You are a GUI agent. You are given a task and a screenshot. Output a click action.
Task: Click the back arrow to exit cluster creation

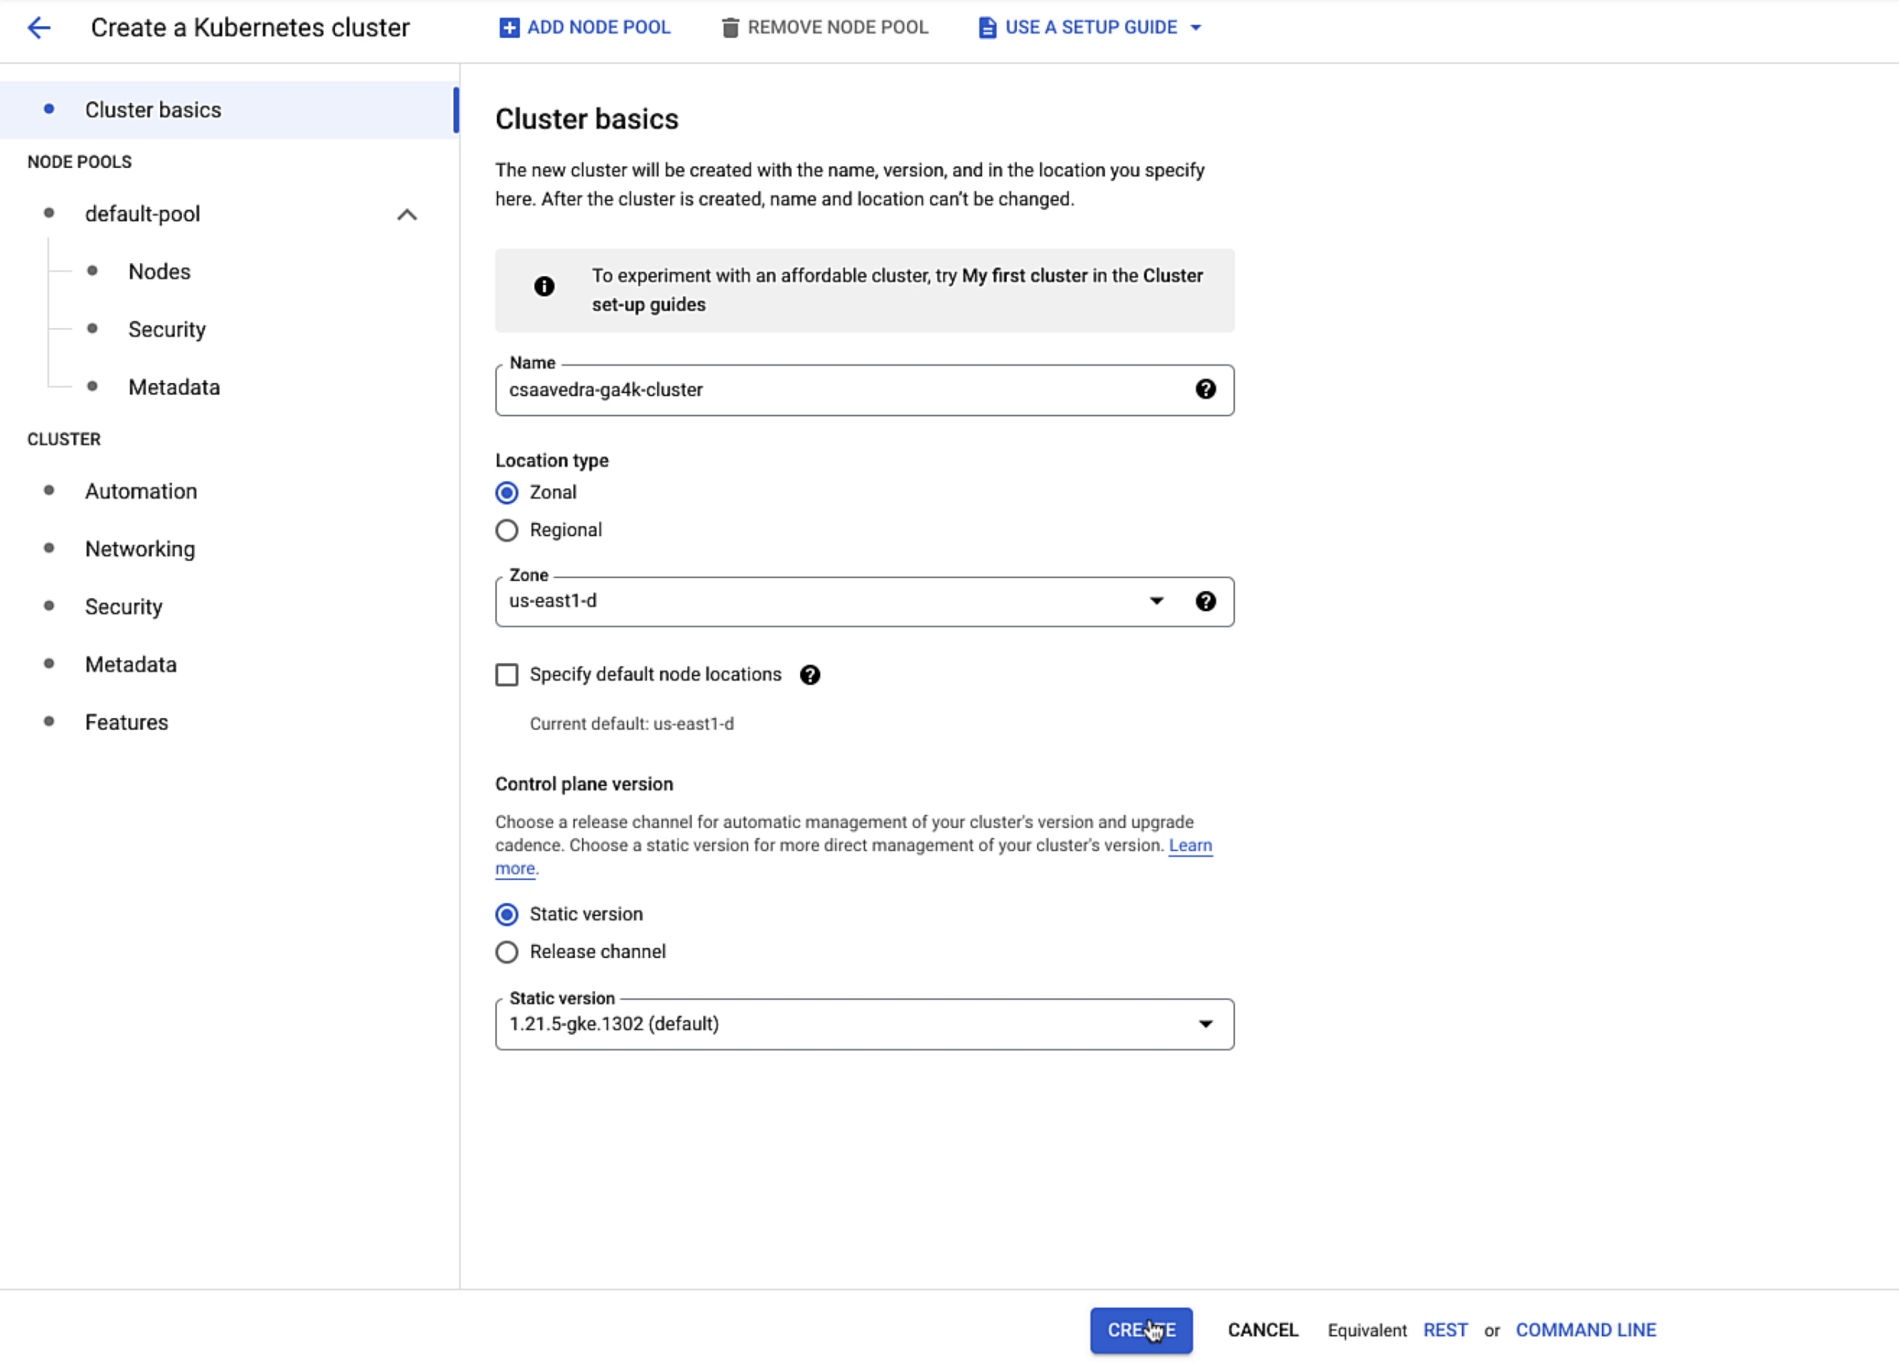[38, 27]
